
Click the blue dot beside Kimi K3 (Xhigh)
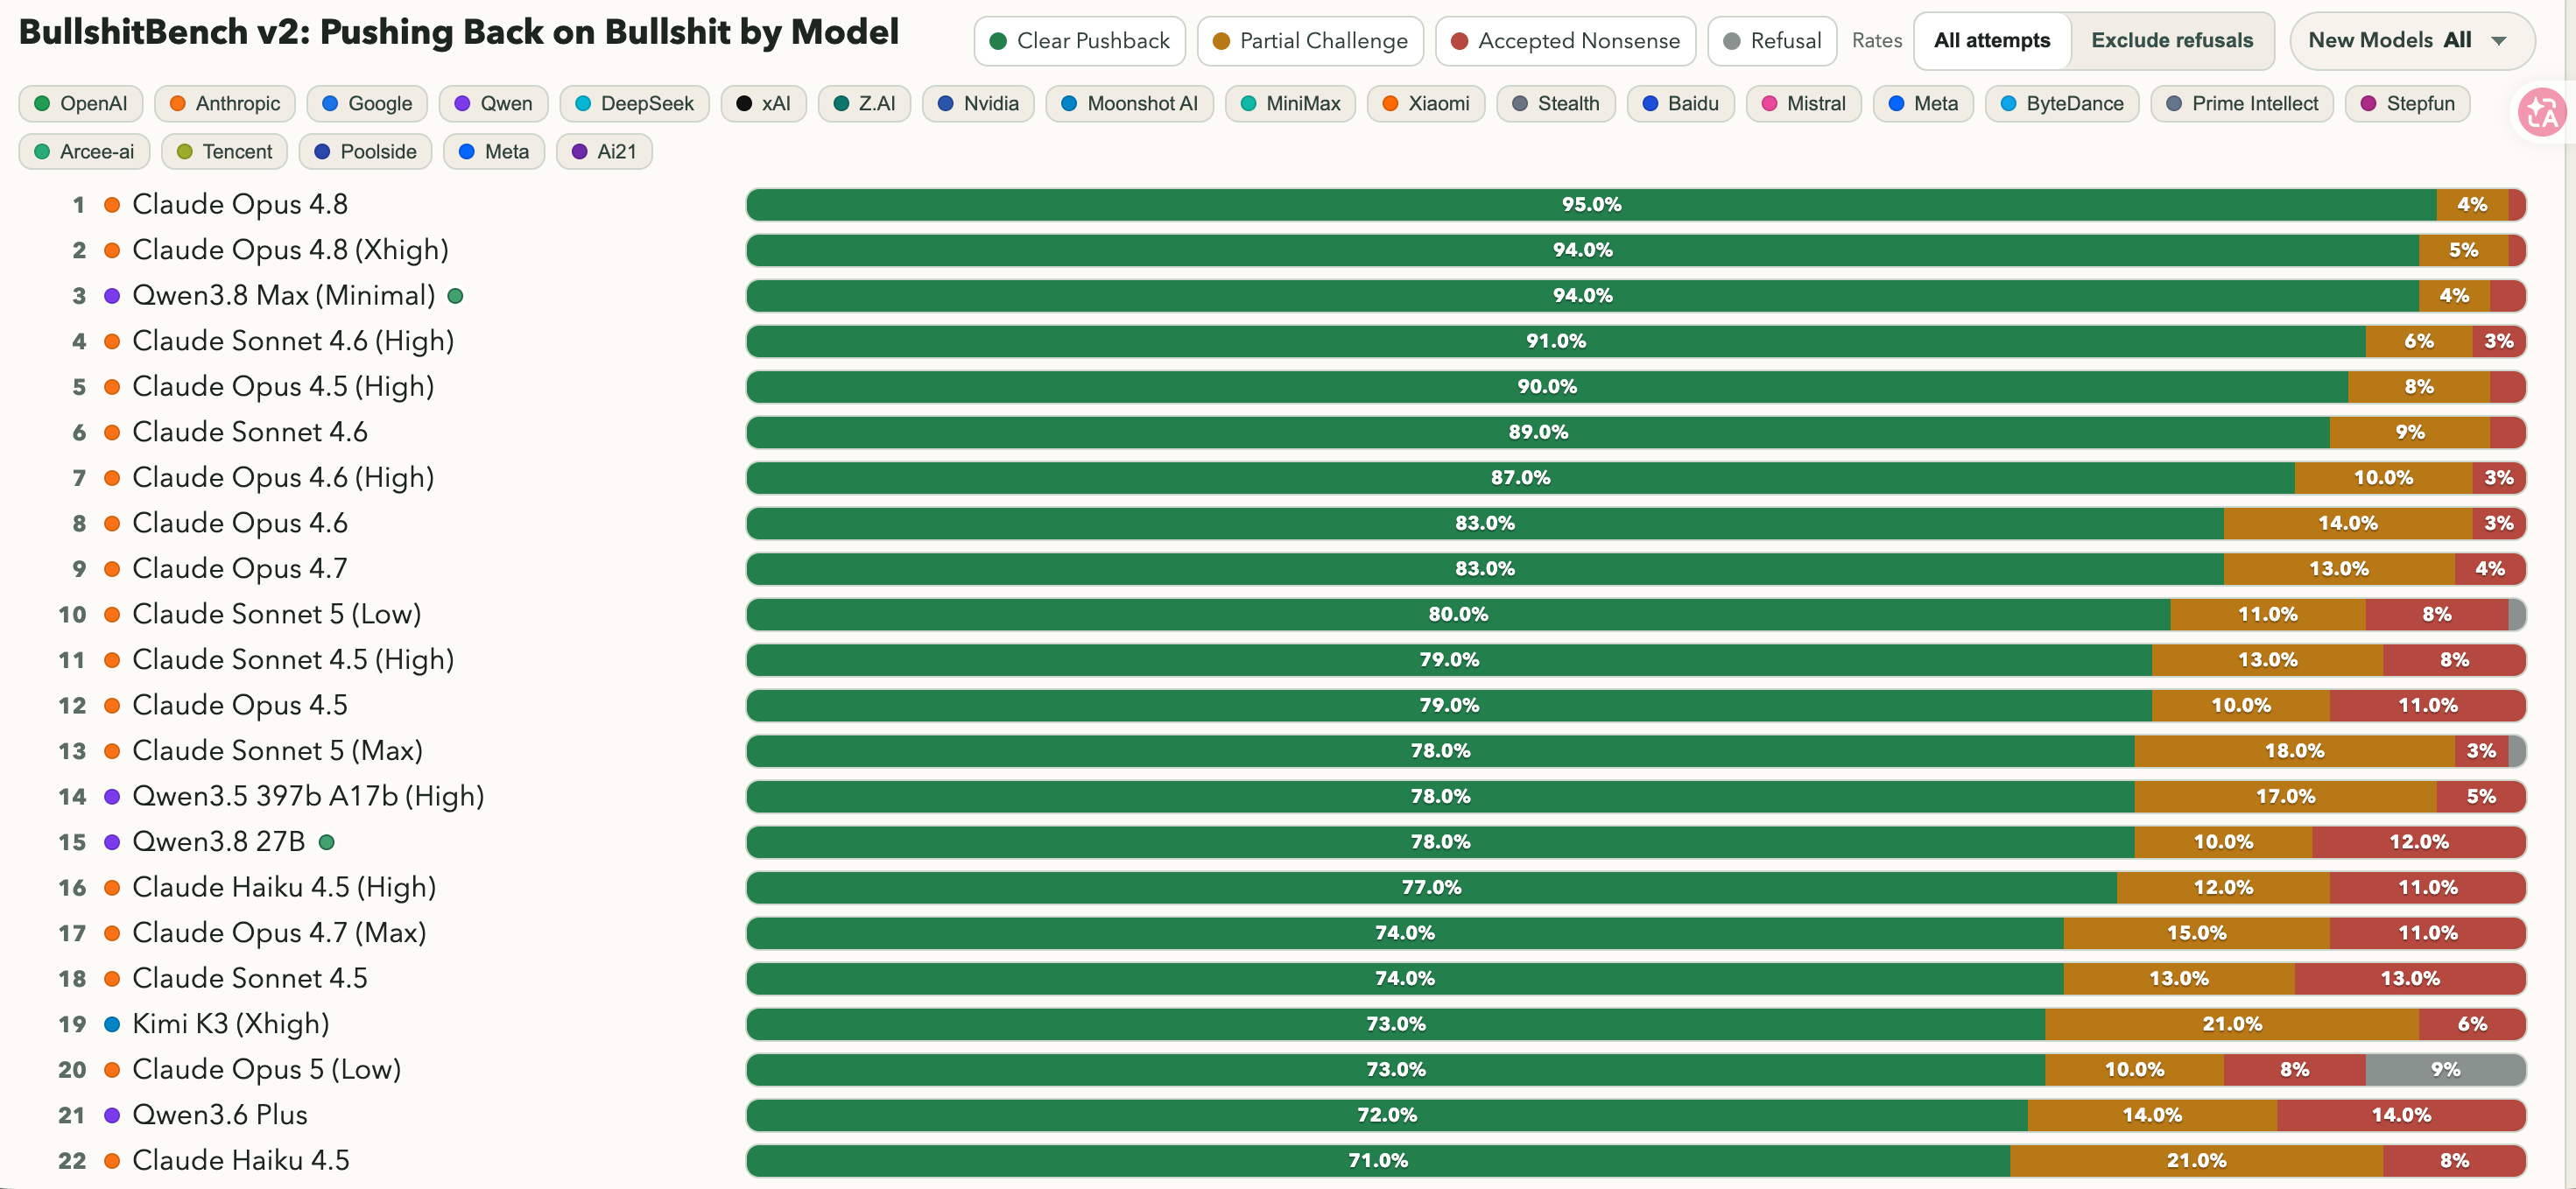coord(112,1024)
